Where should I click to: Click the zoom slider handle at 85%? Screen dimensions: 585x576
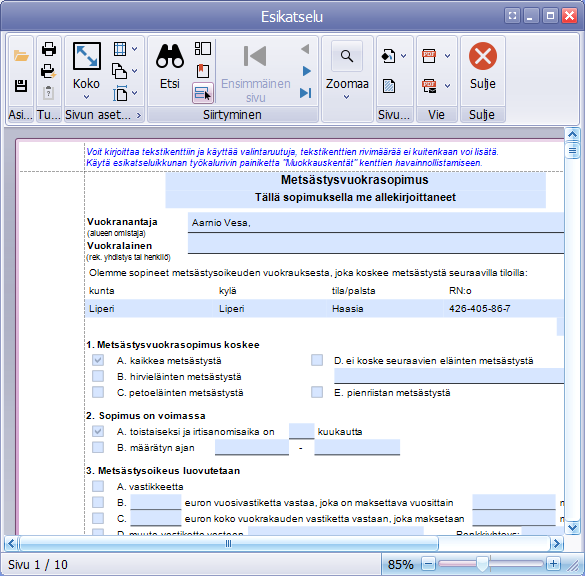482,564
